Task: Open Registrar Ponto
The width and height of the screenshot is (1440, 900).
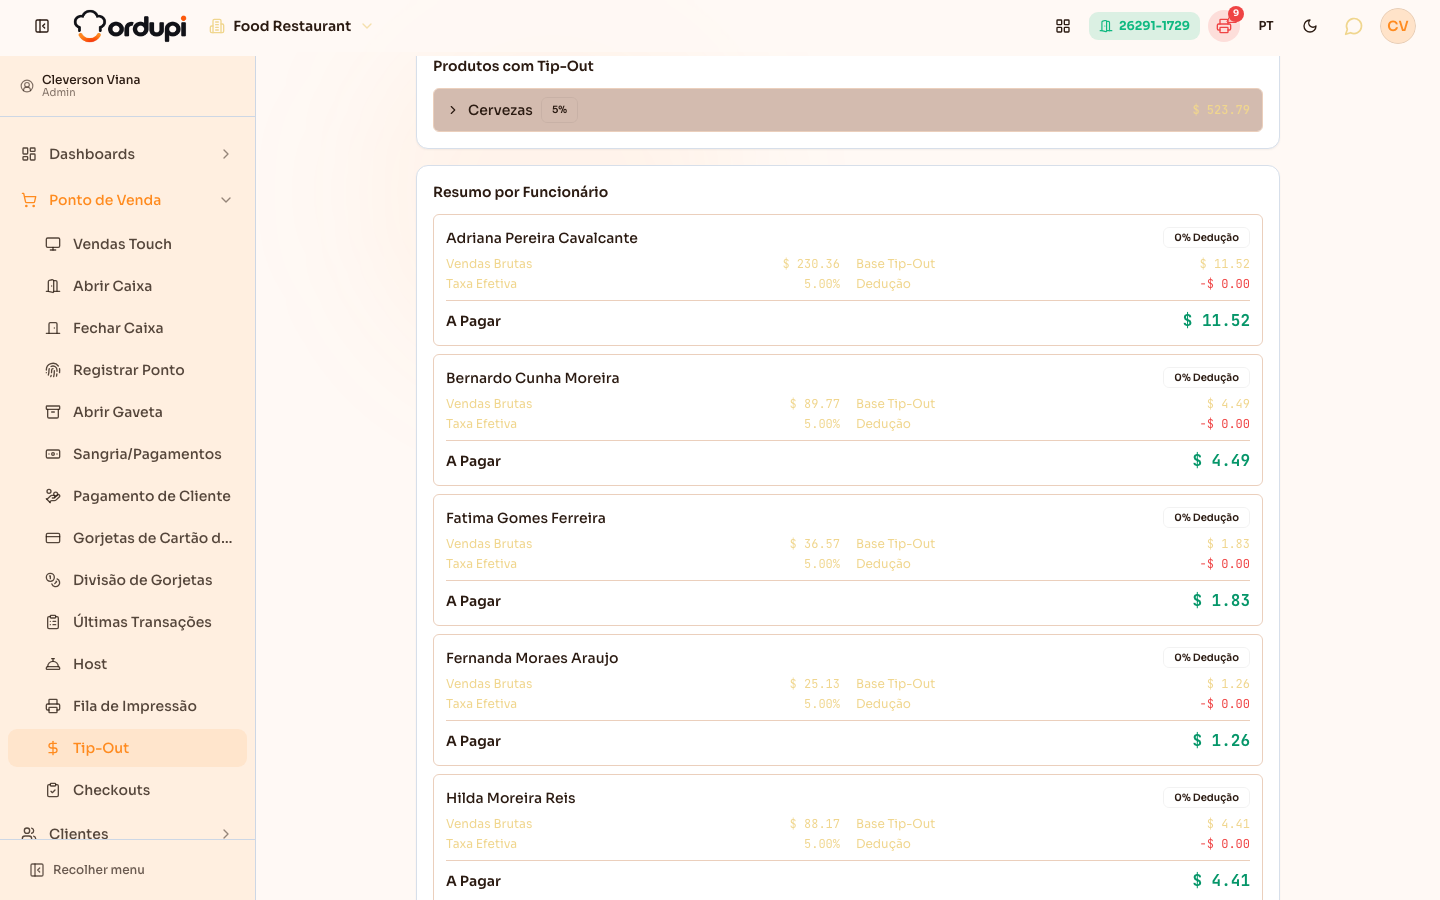Action: pos(127,370)
